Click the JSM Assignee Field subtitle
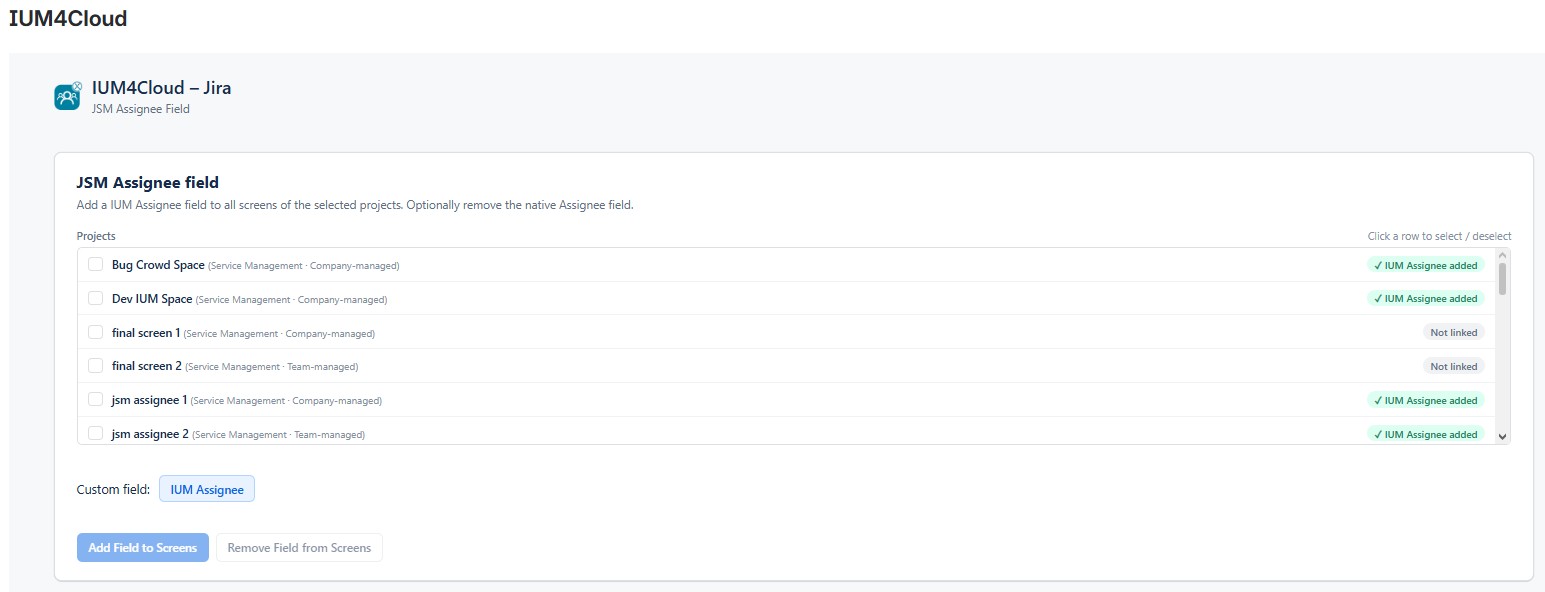 [x=140, y=109]
